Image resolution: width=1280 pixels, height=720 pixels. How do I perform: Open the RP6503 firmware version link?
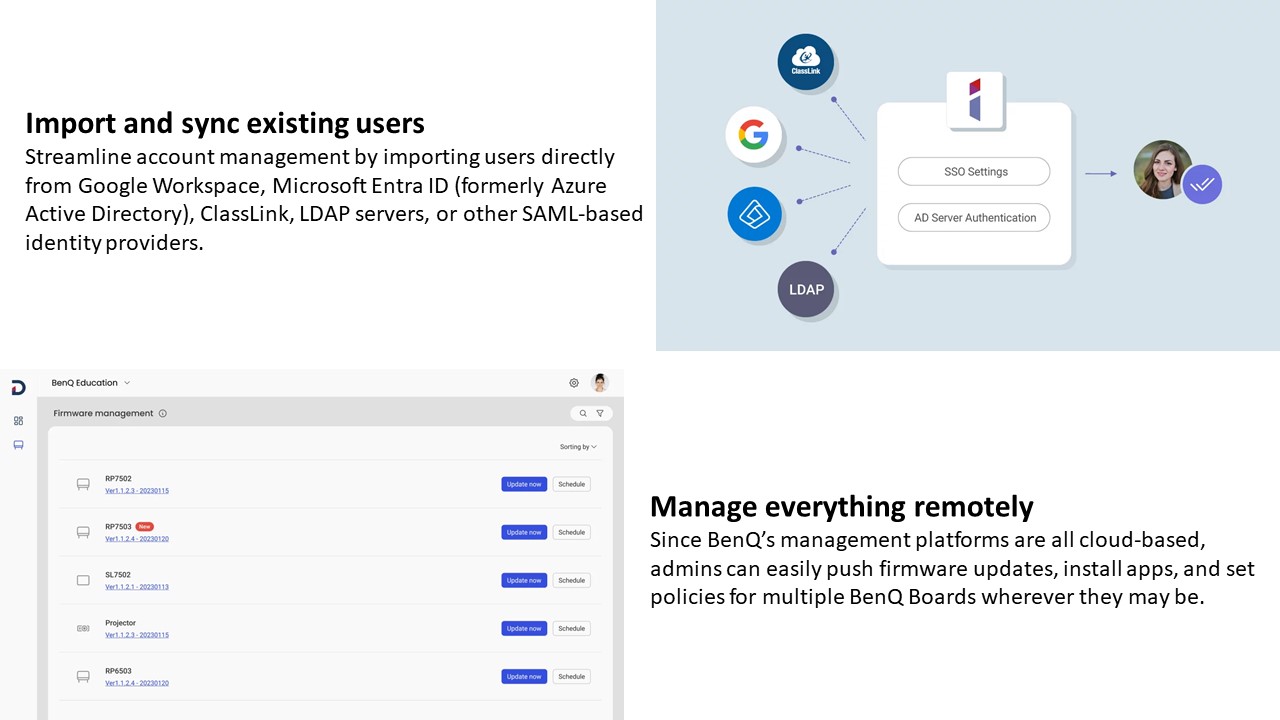(x=137, y=683)
